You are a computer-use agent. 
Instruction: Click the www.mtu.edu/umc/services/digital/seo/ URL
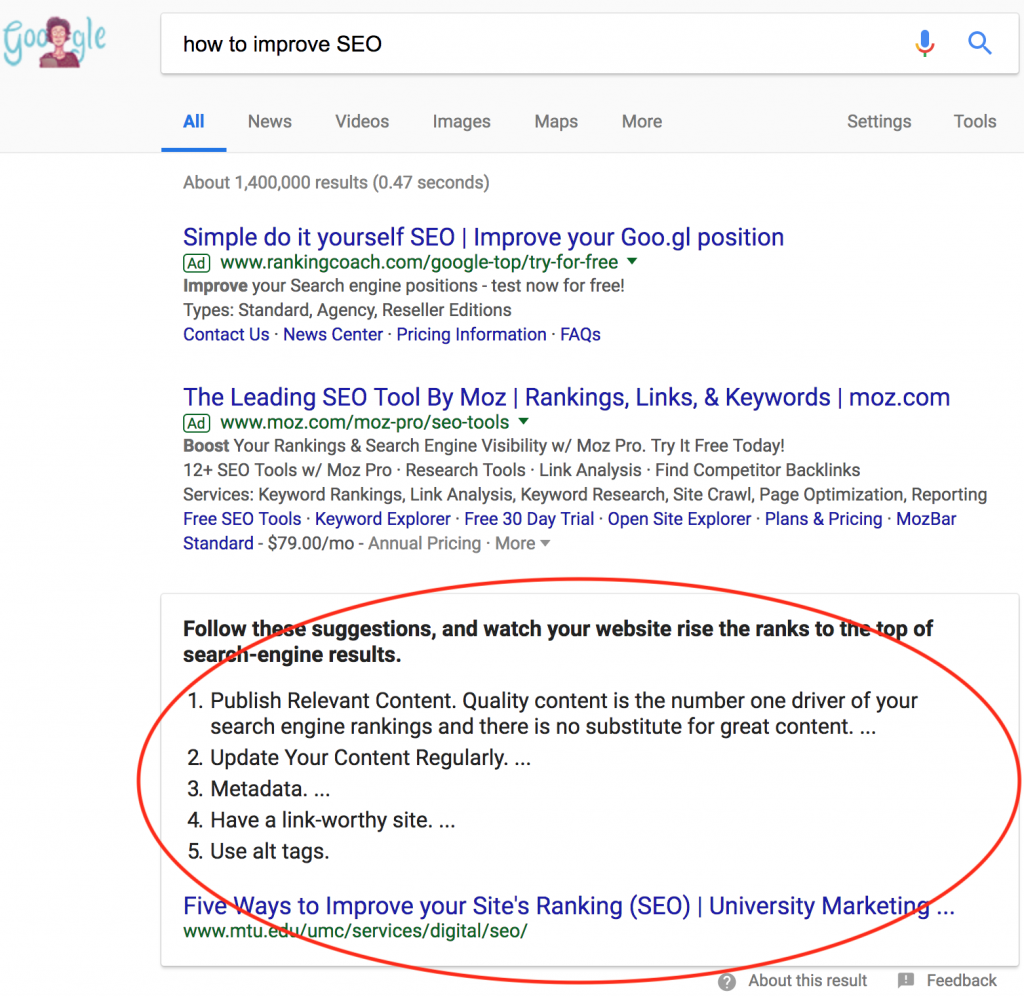(355, 931)
